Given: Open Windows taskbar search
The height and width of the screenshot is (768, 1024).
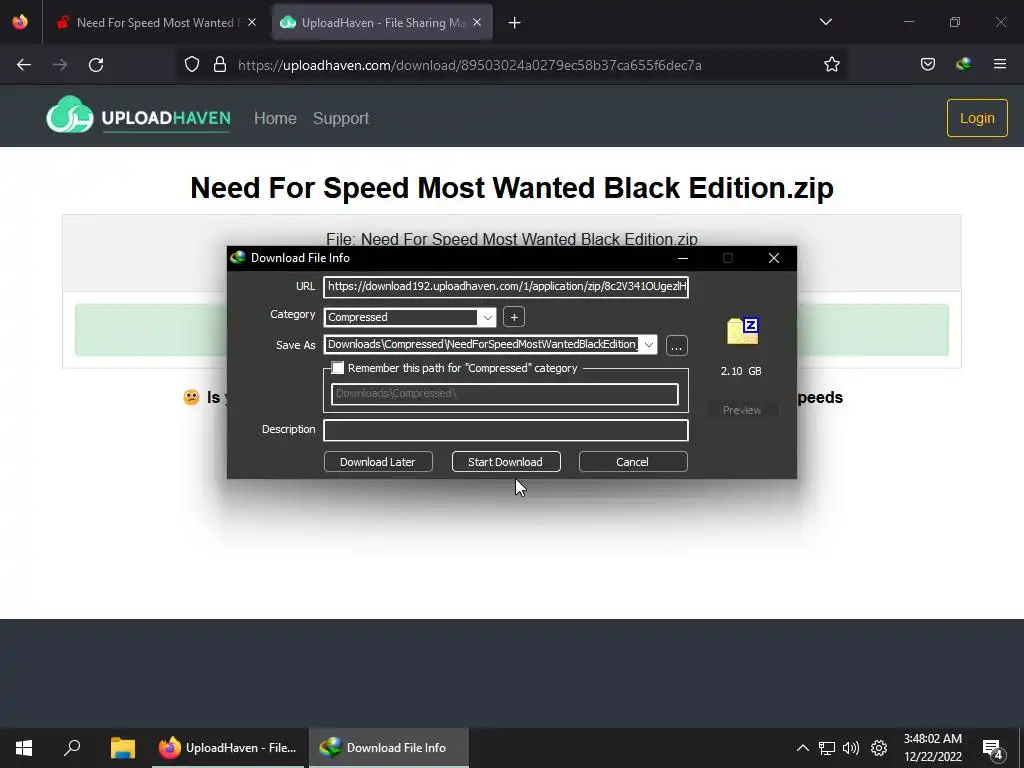Looking at the screenshot, I should [72, 748].
